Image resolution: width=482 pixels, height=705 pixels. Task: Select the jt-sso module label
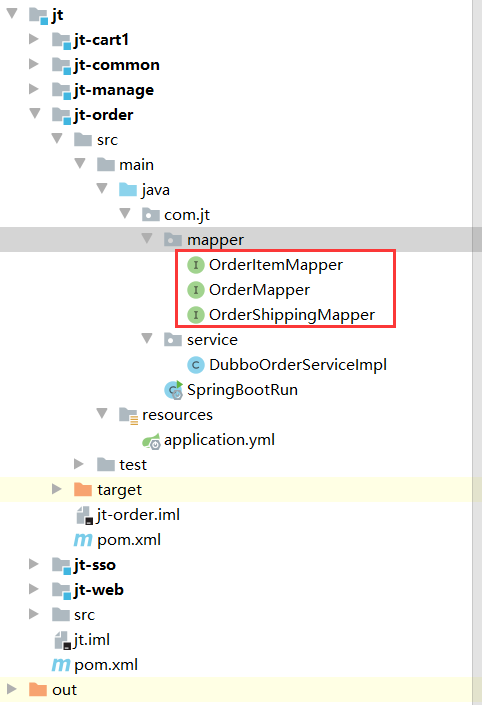[x=95, y=565]
